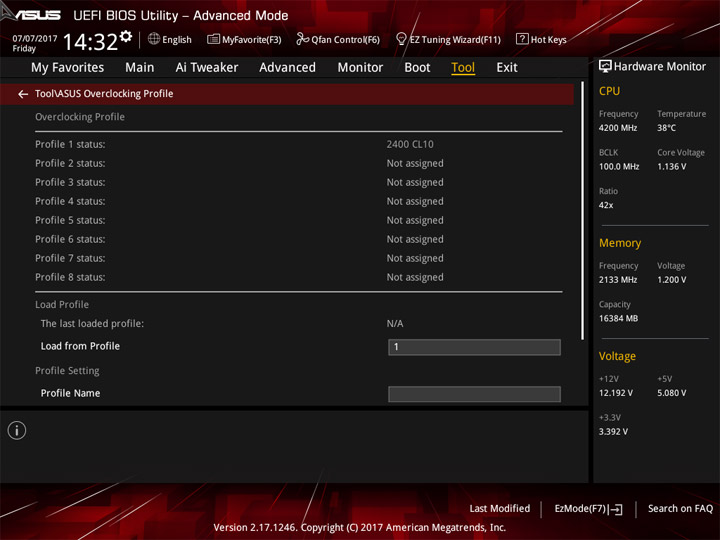The image size is (720, 540).
Task: Click the BIOS version 2.17.1246 copyright line
Action: pos(360,528)
